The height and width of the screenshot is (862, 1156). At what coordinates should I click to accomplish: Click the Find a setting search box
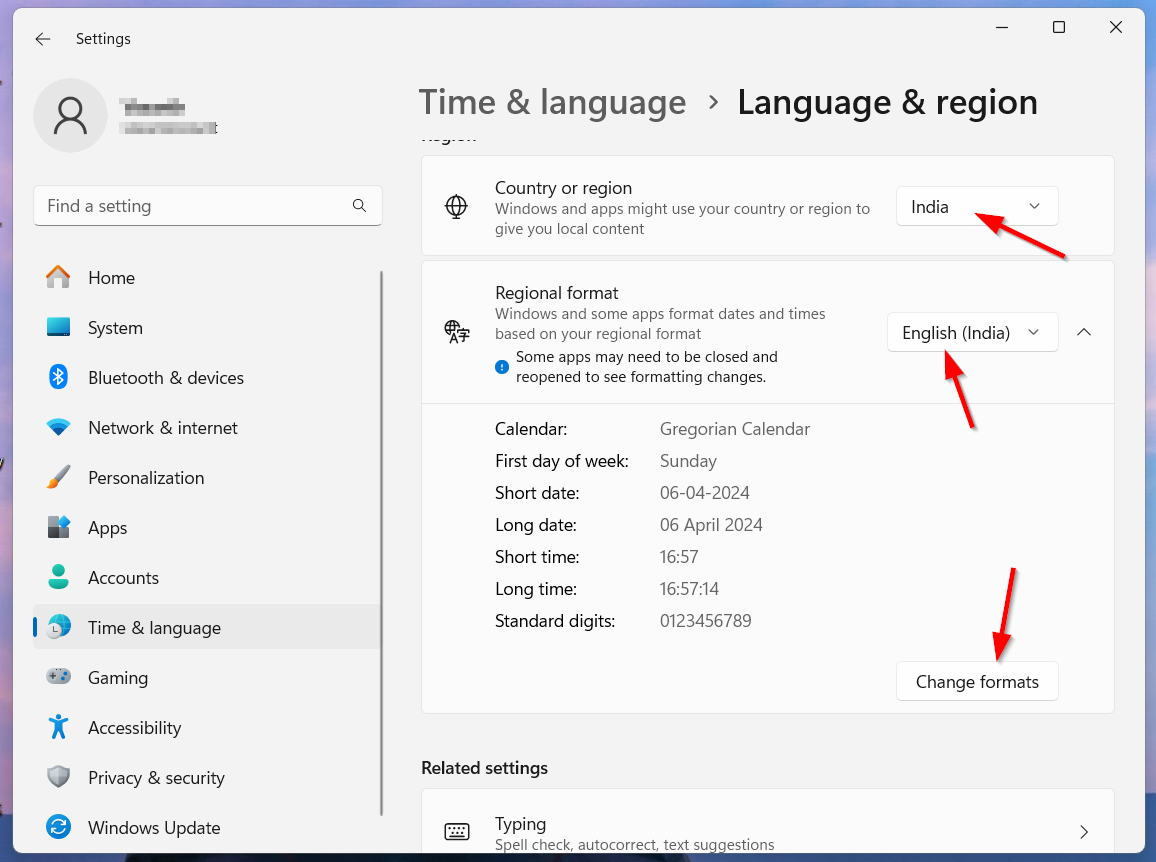click(207, 206)
